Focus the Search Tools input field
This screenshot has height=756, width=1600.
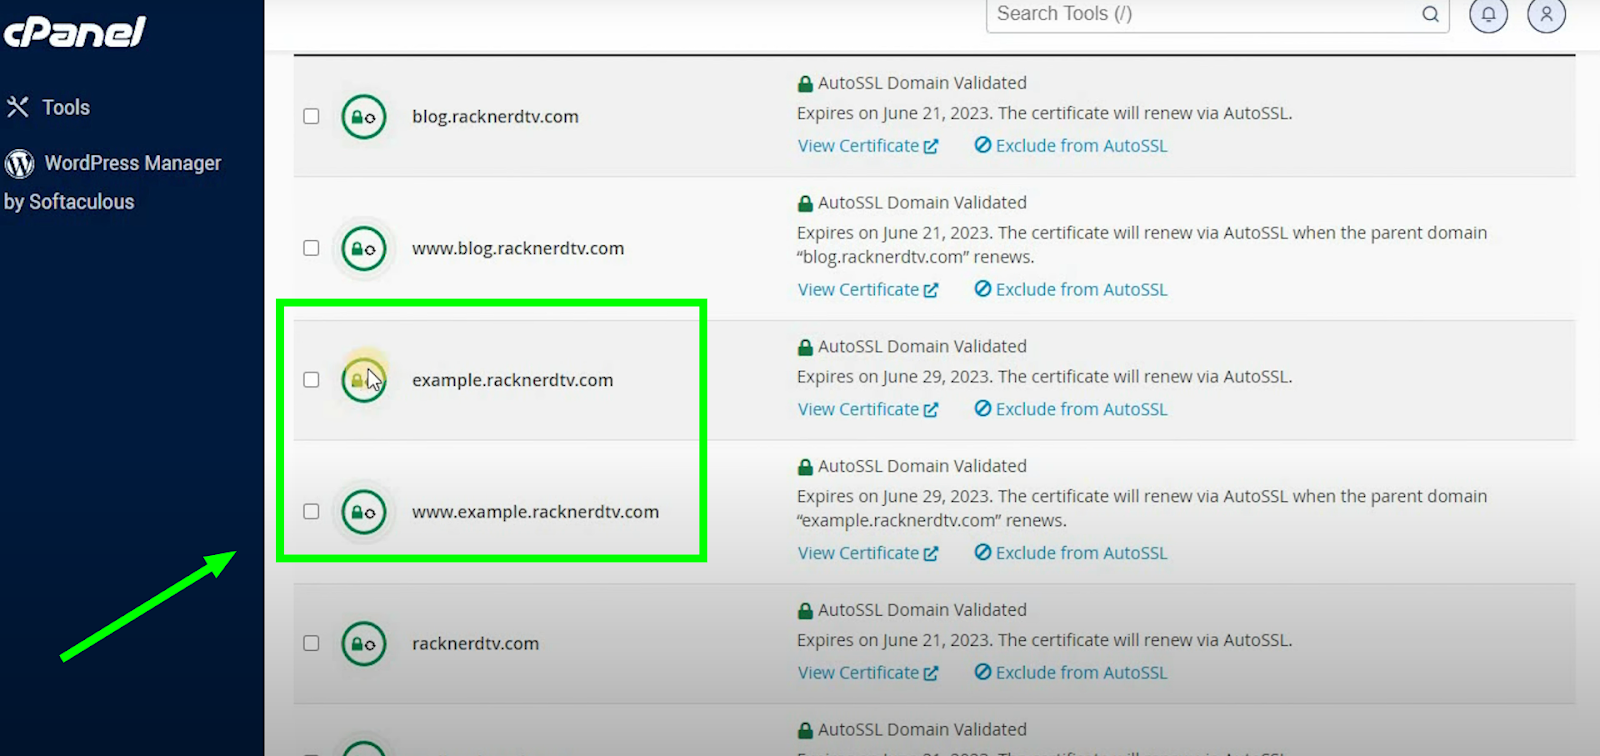(x=1217, y=14)
